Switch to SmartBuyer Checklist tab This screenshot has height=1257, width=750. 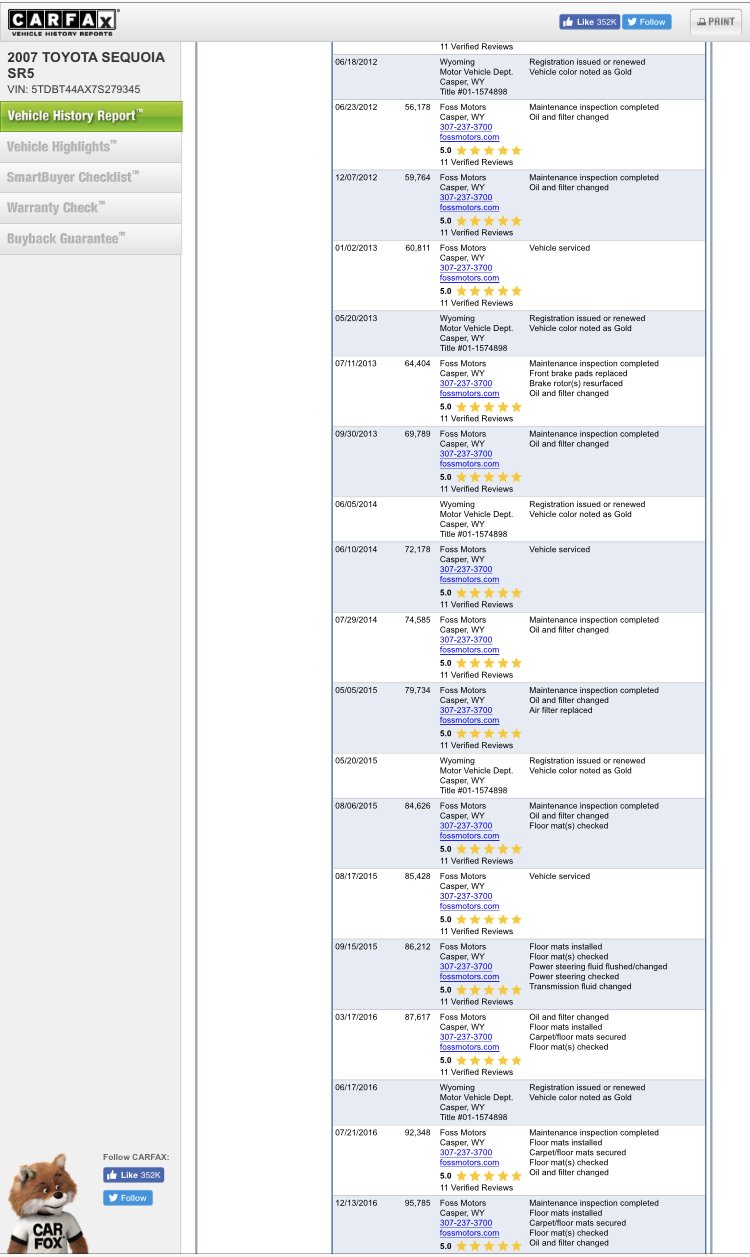coord(91,178)
